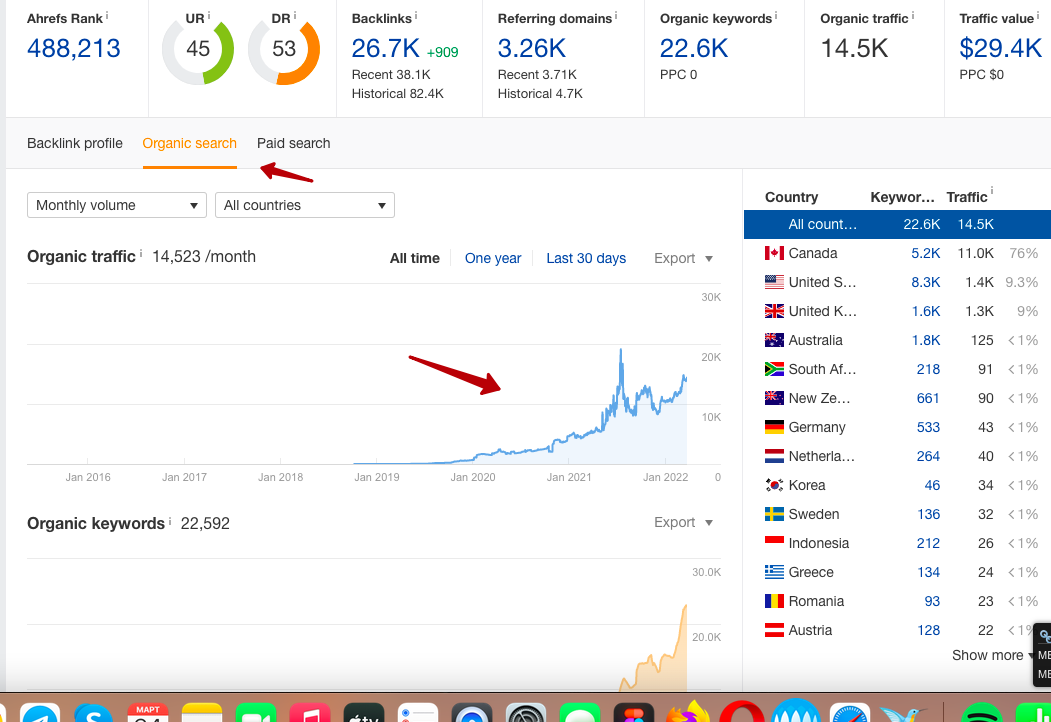Open Telegram from the dock
This screenshot has width=1051, height=722.
40,711
